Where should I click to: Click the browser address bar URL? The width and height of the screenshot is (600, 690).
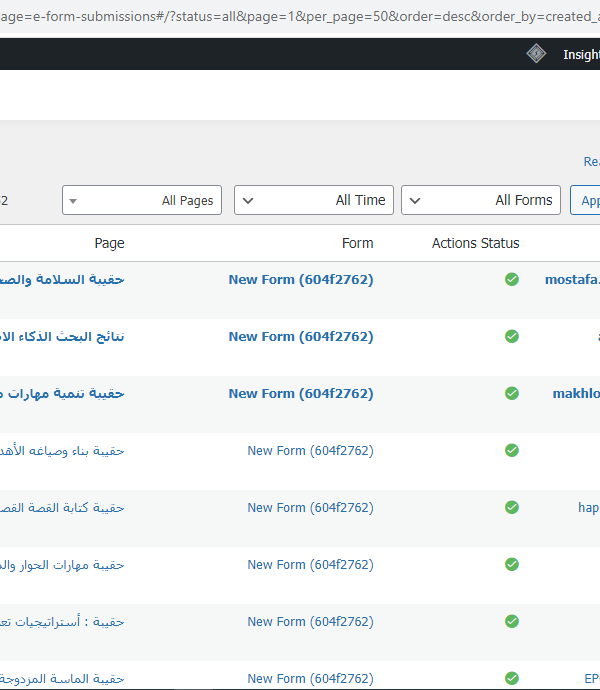[x=300, y=16]
